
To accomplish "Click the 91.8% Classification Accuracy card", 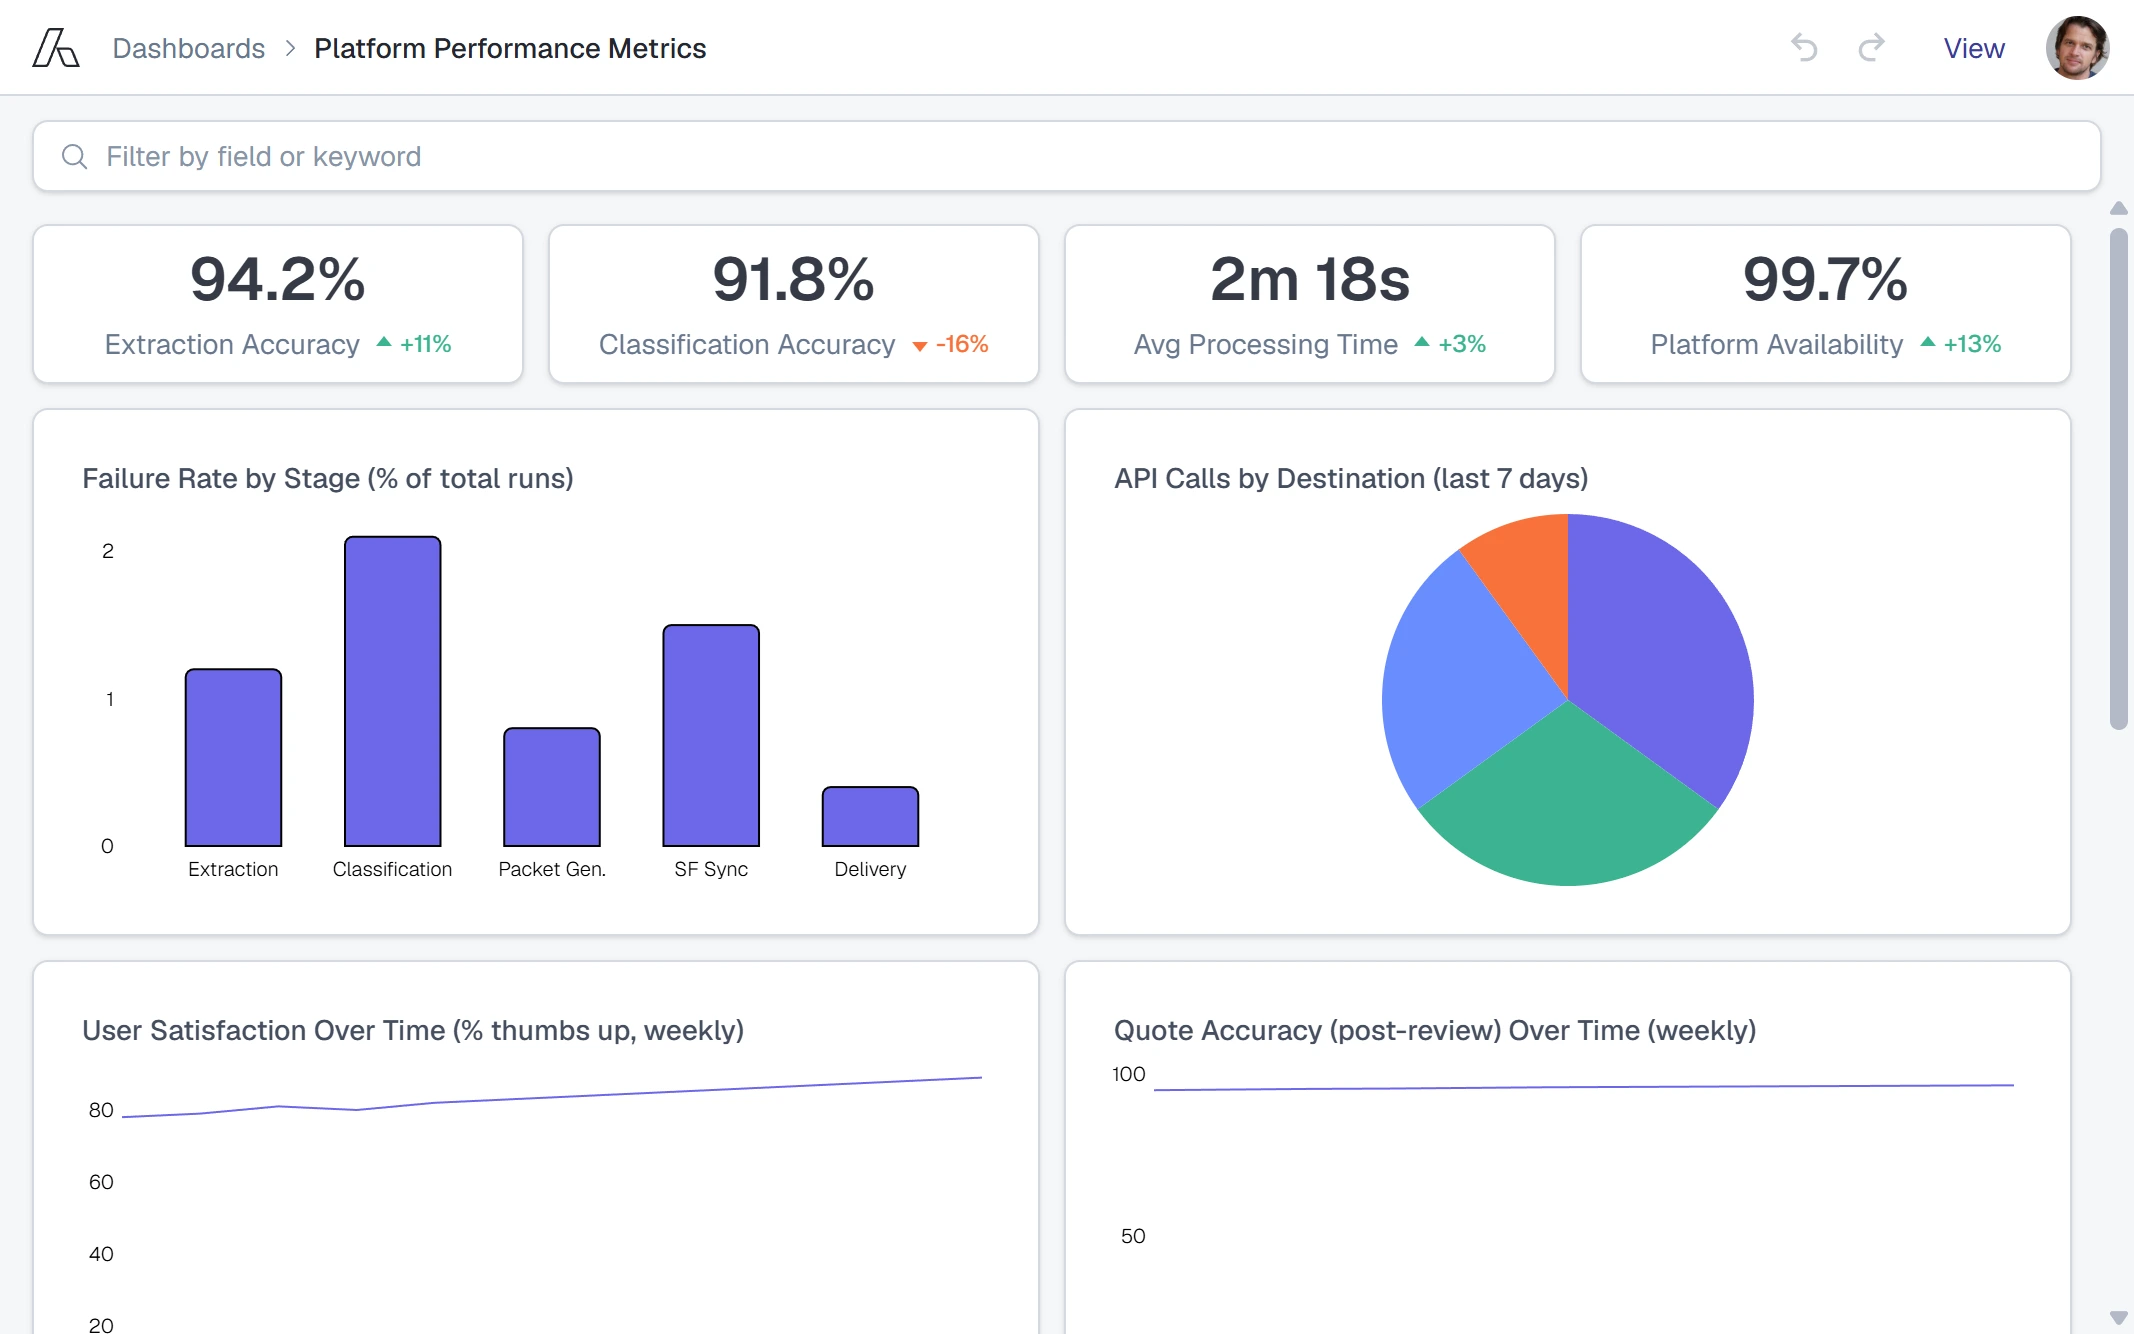I will click(x=794, y=304).
